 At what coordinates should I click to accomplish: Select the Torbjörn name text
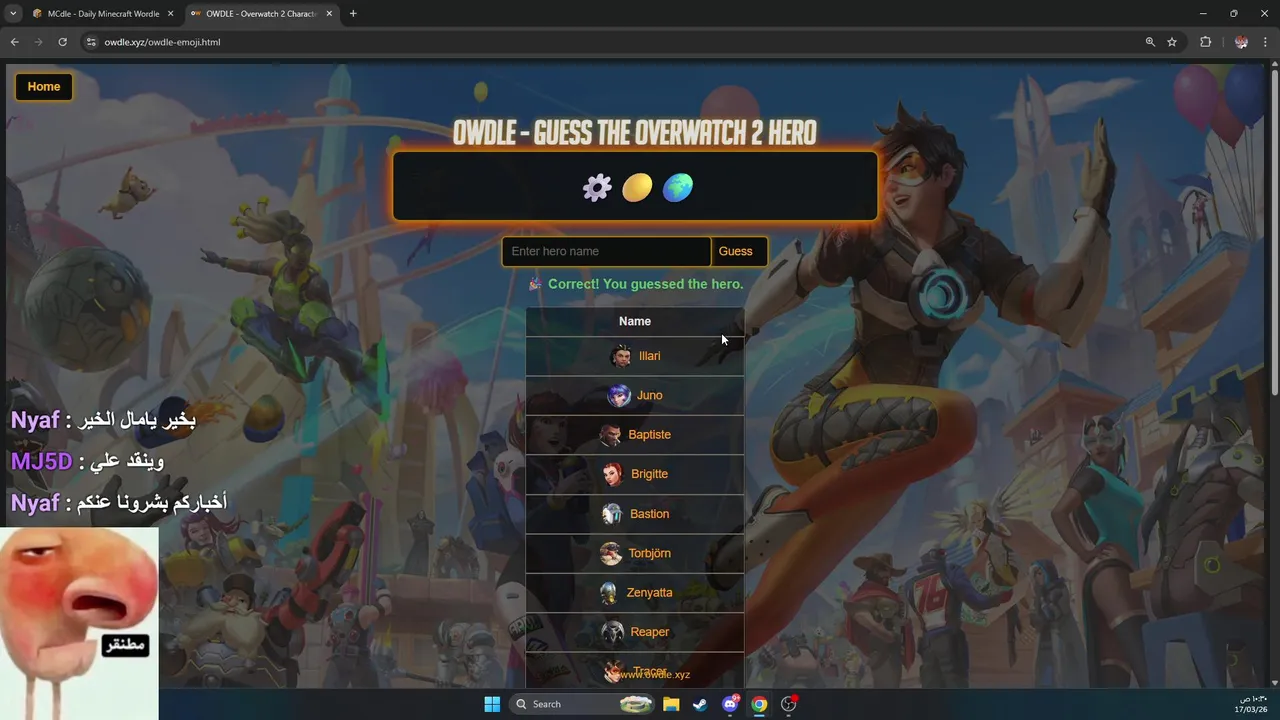coord(650,553)
